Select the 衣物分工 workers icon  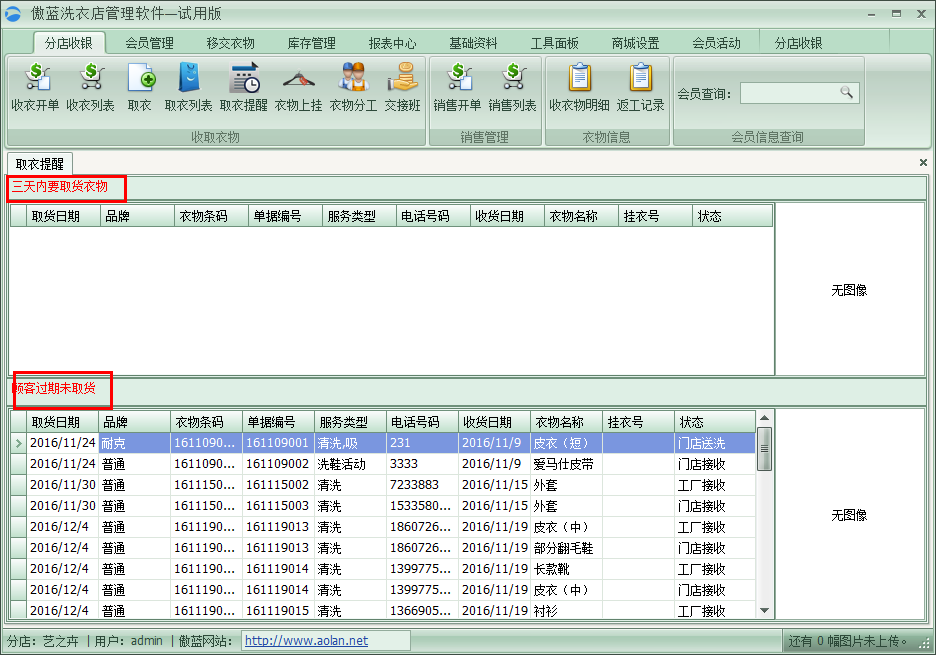click(x=353, y=86)
